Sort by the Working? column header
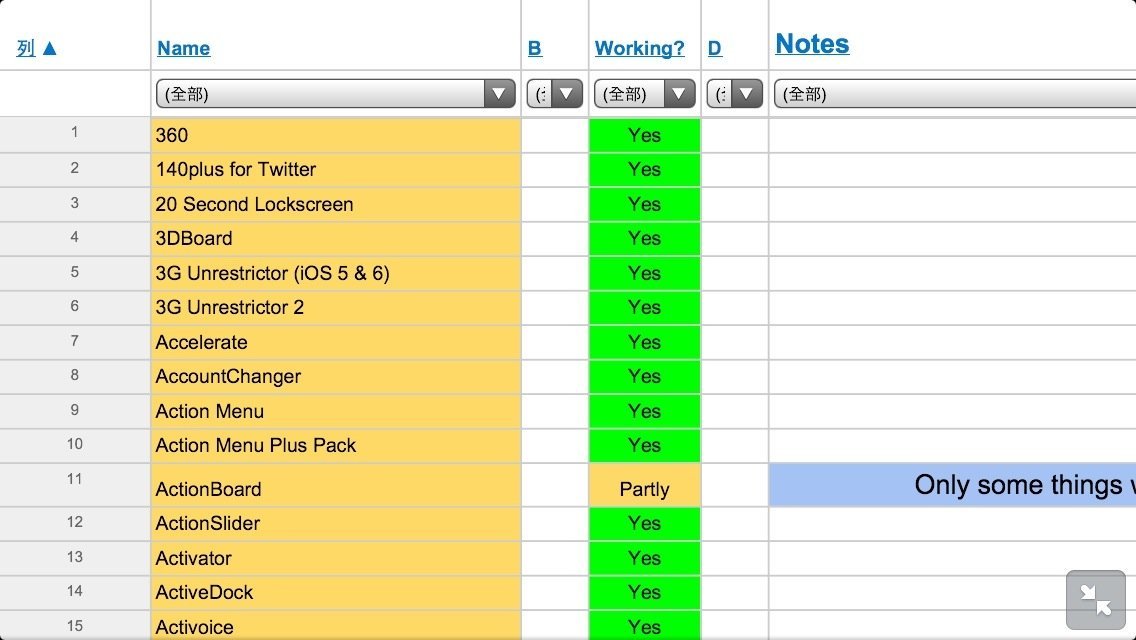The height and width of the screenshot is (640, 1136). 639,48
